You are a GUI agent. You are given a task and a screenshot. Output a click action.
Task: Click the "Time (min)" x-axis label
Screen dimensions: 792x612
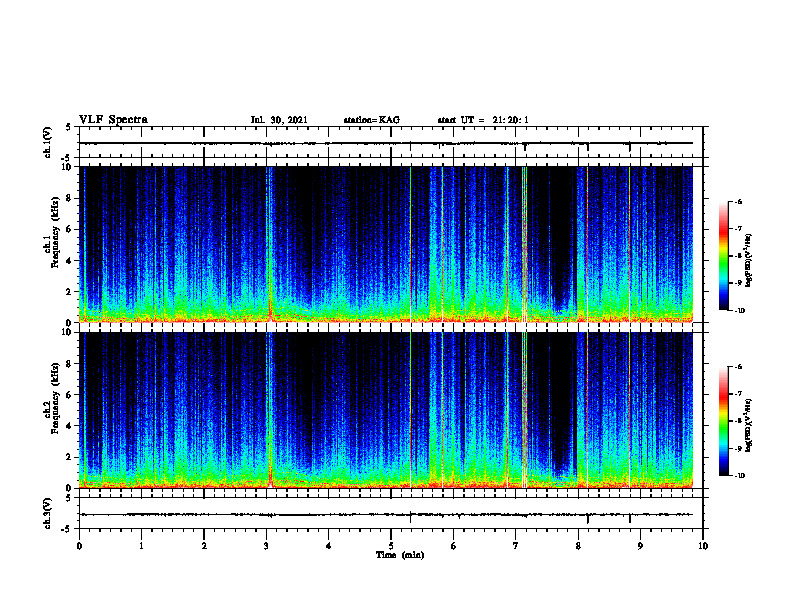[400, 555]
